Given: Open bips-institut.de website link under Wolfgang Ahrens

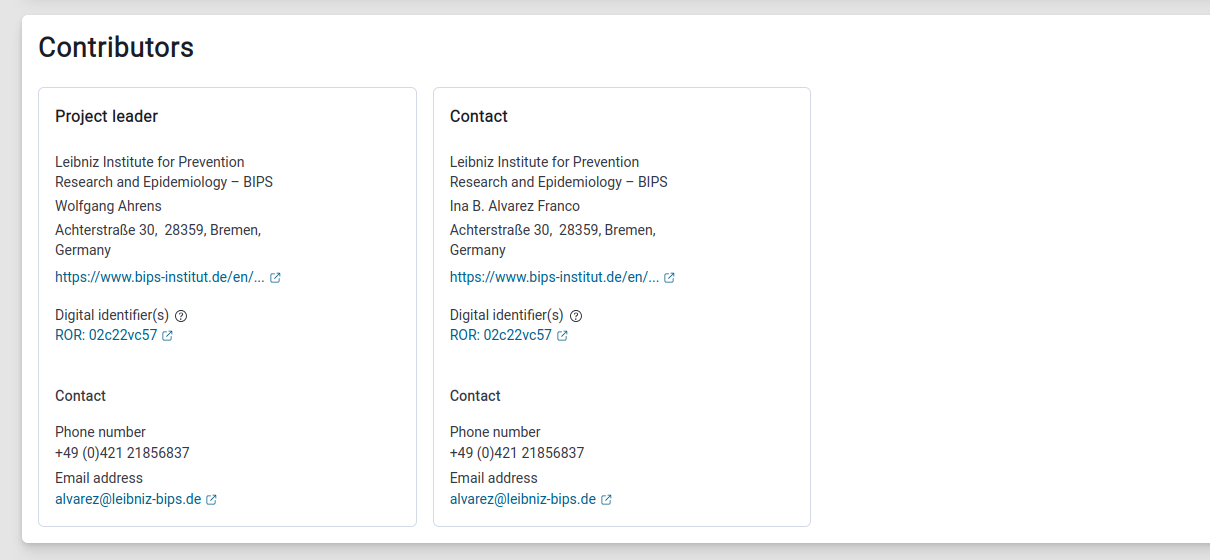Looking at the screenshot, I should (160, 277).
